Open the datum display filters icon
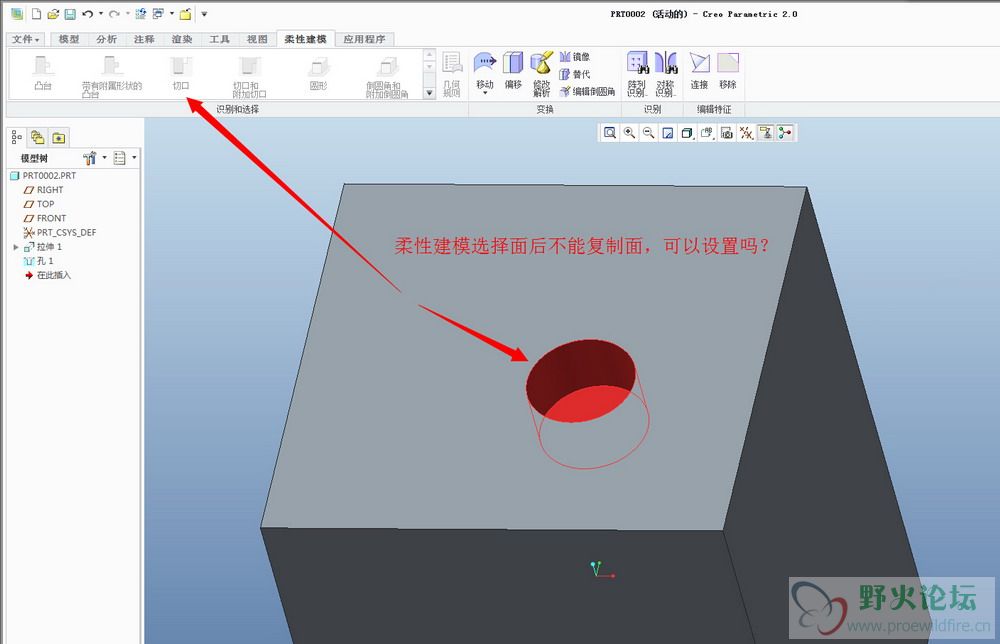The height and width of the screenshot is (644, 1000). point(746,133)
